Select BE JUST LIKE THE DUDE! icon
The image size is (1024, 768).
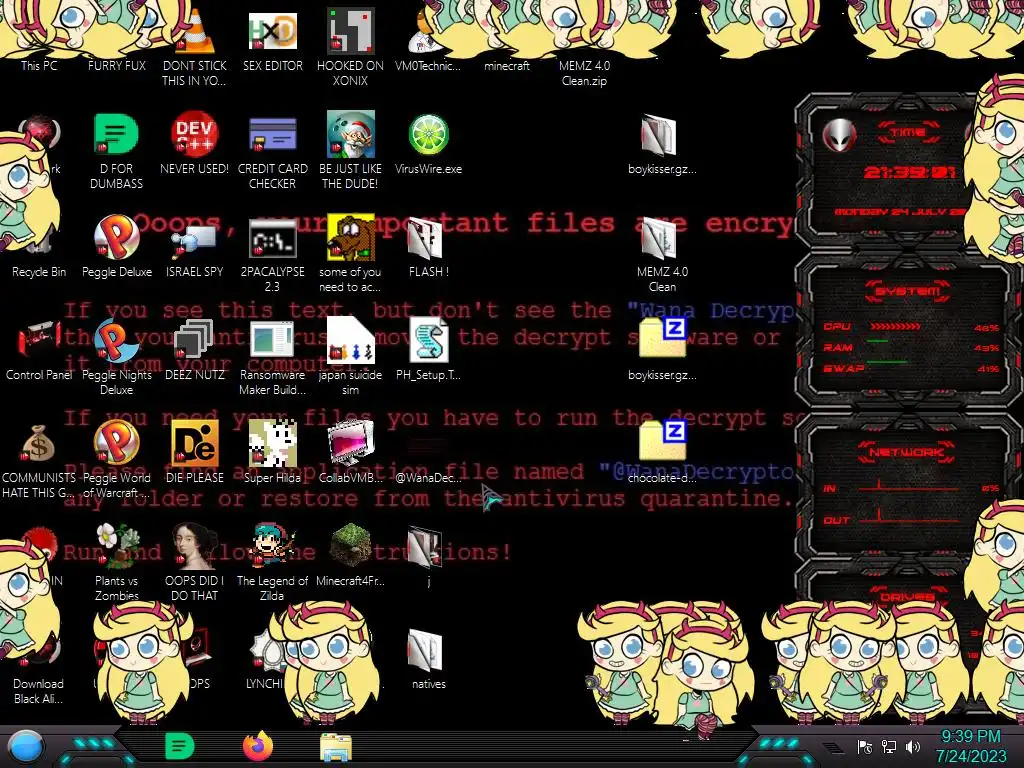tap(351, 134)
